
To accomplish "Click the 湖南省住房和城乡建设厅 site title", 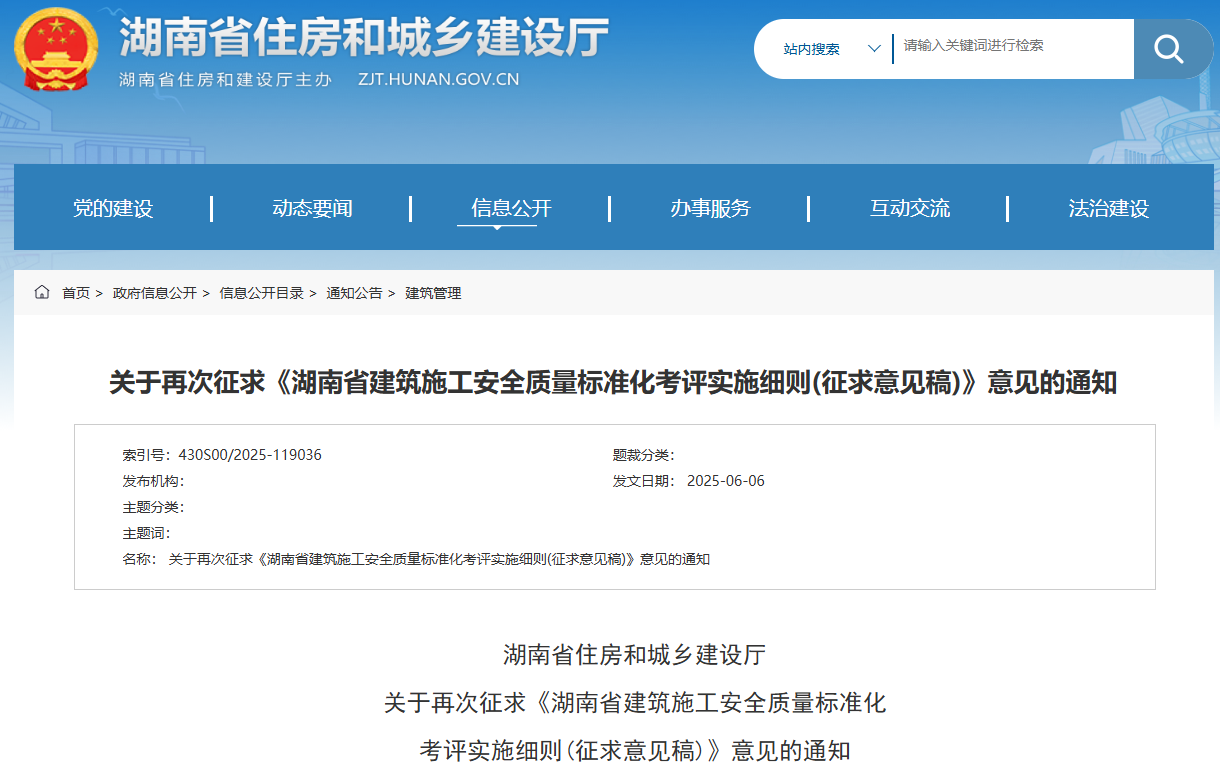I will (364, 38).
